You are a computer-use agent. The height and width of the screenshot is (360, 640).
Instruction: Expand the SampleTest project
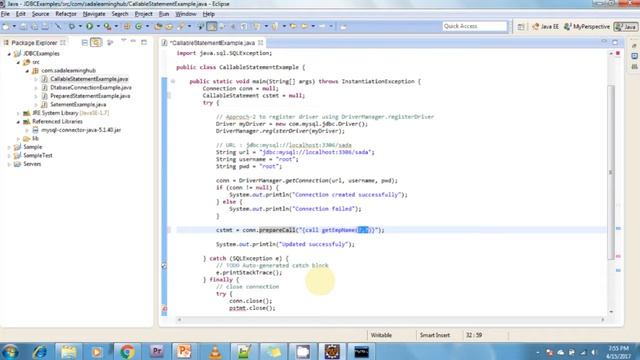click(x=9, y=156)
